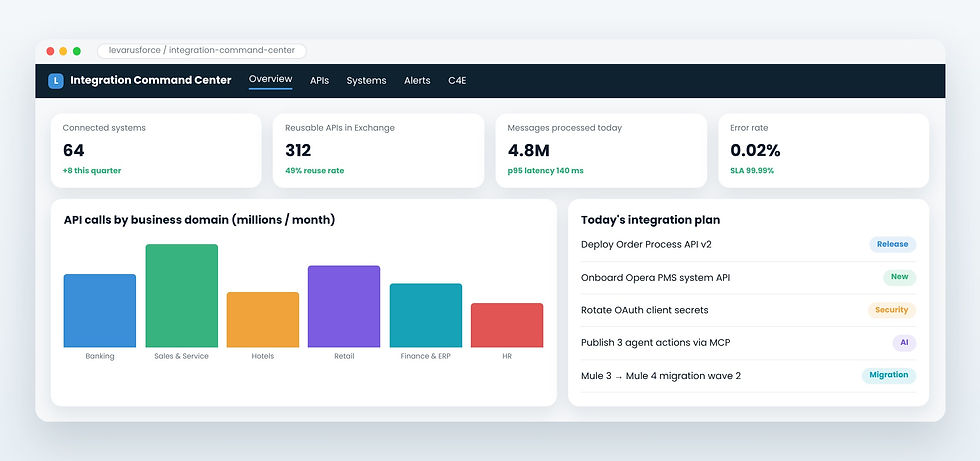Switch to the APIs tab
This screenshot has height=461, width=980.
[319, 81]
